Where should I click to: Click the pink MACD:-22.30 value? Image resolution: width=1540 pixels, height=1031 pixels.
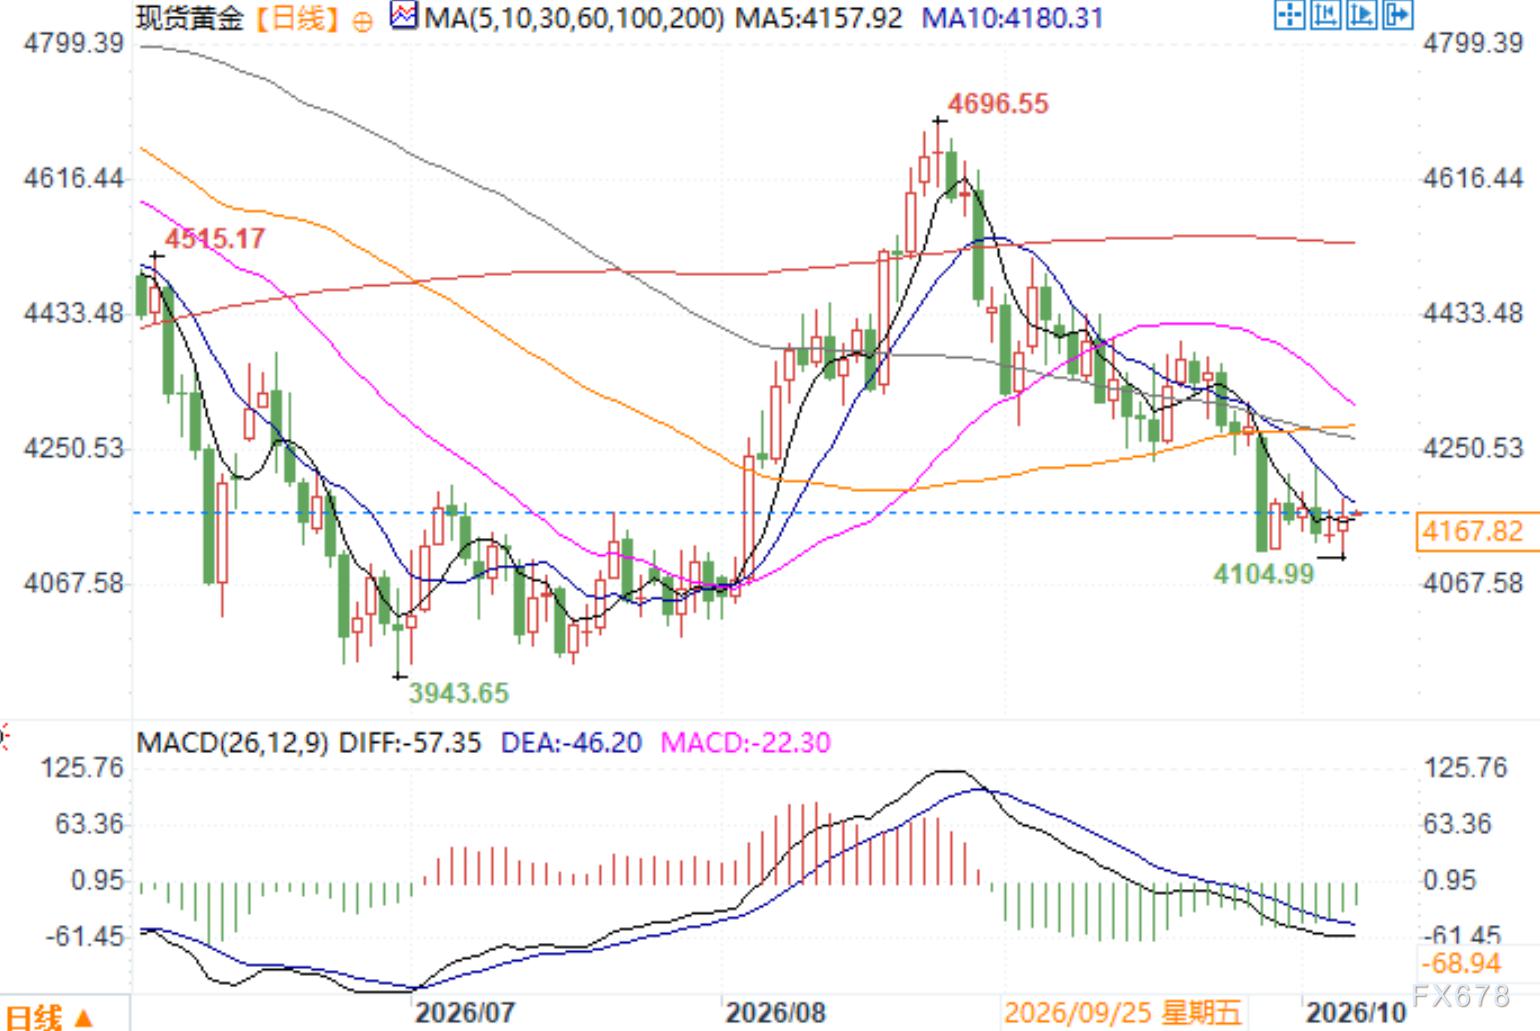[746, 743]
